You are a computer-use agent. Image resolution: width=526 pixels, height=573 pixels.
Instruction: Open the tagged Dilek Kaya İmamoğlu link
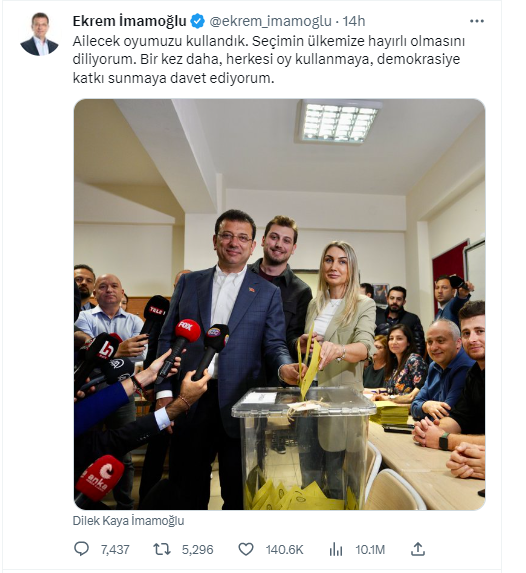click(128, 520)
